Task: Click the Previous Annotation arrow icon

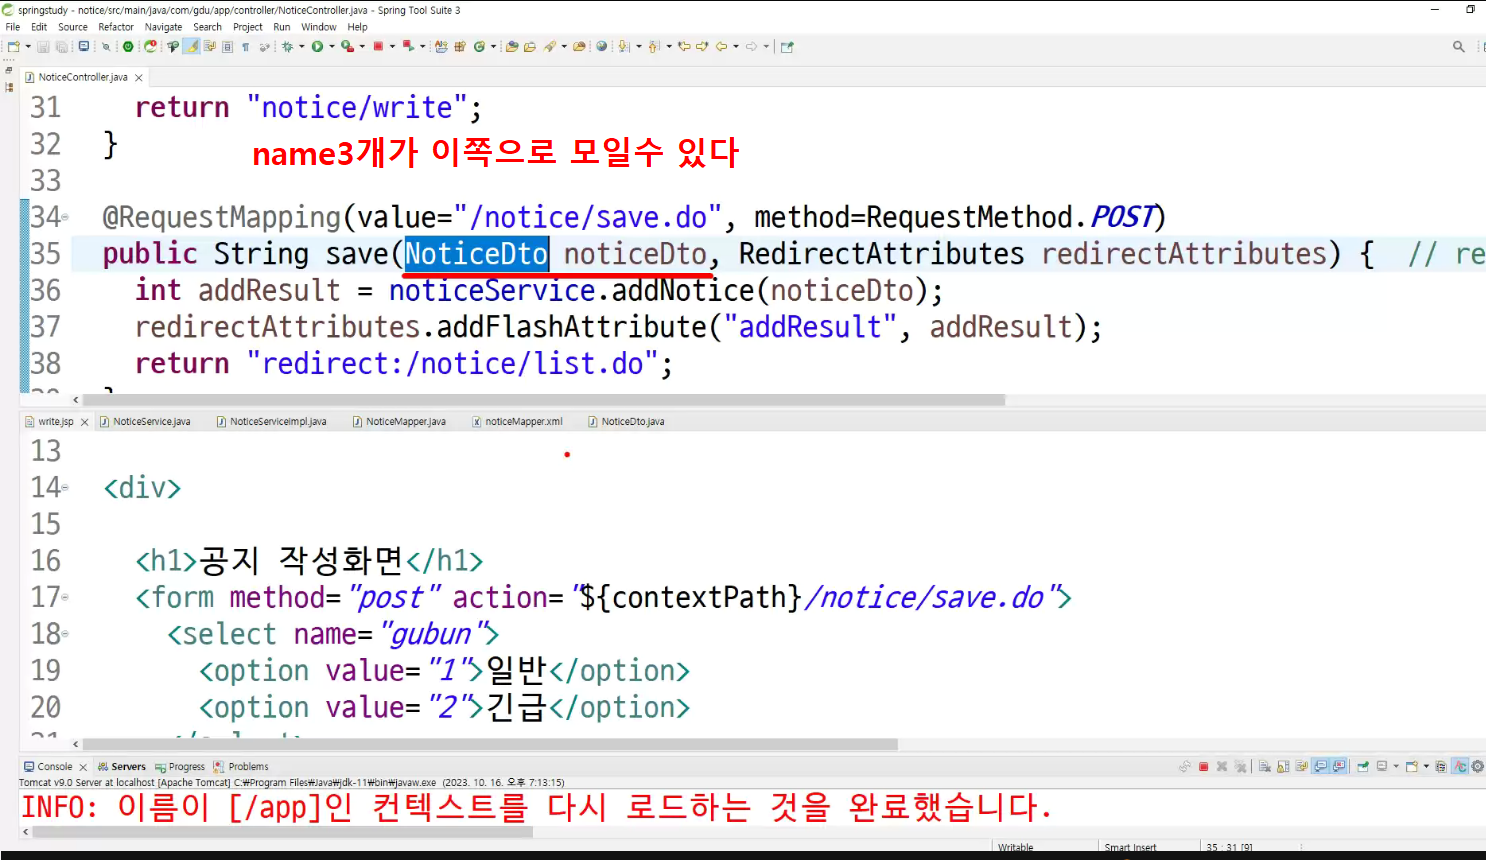Action: click(653, 46)
